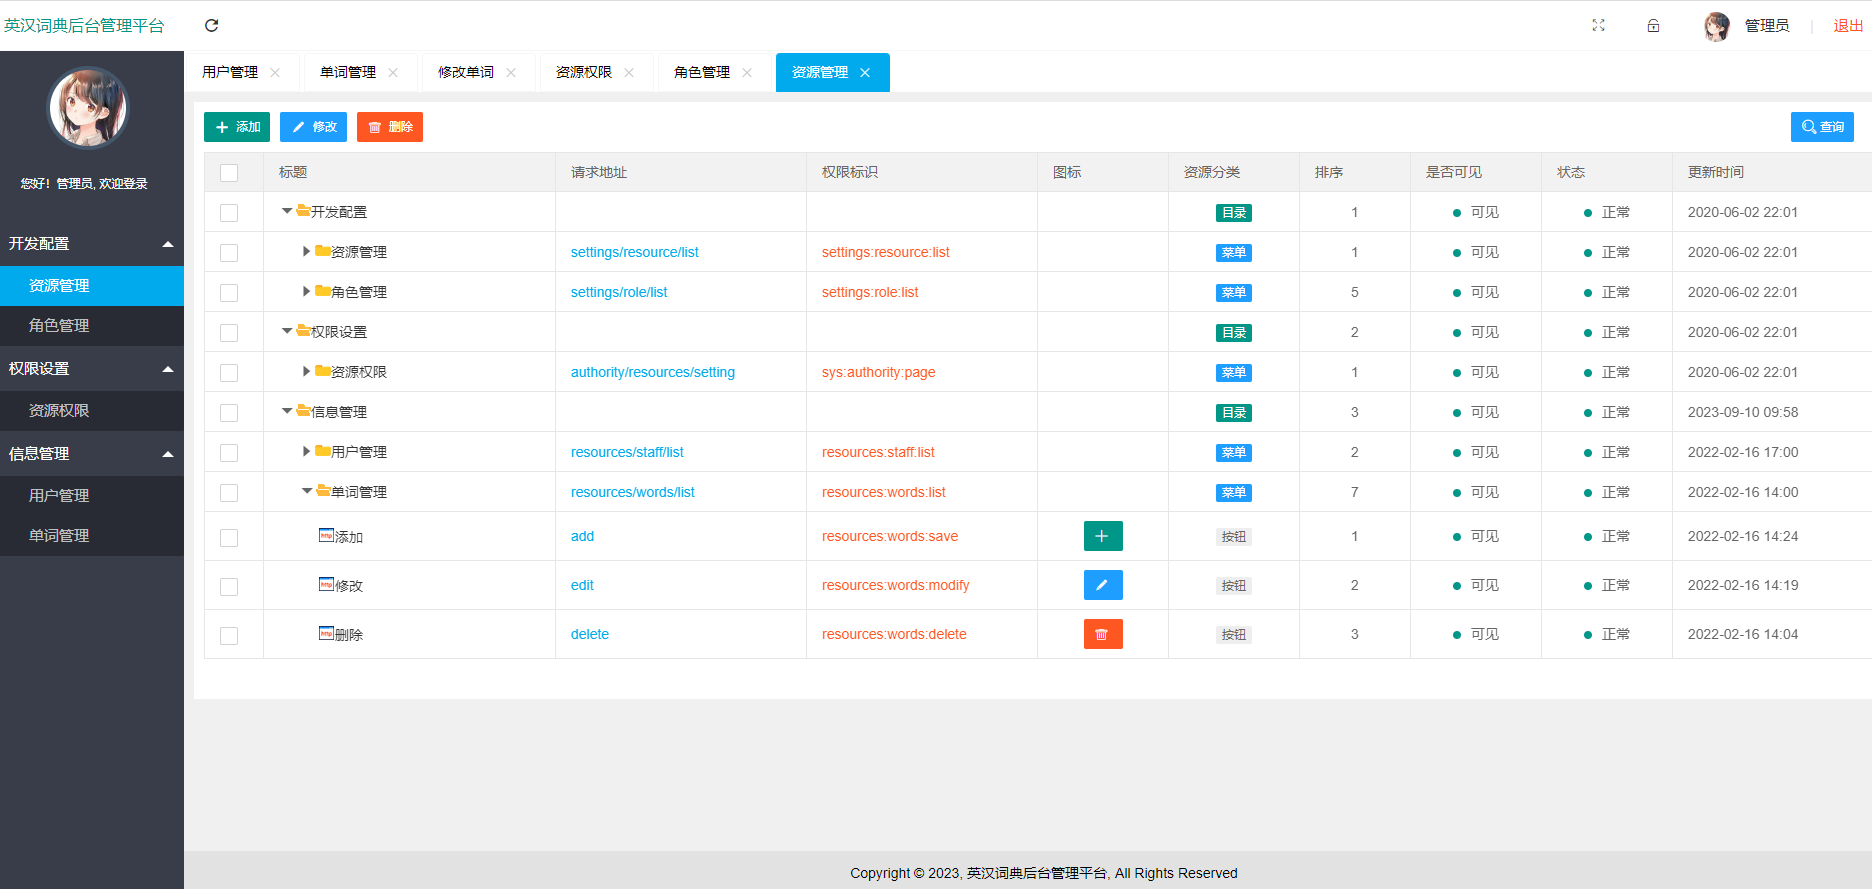Screen dimensions: 1872x889
Task: Click the green plus icon in 添加 row
Action: [x=1103, y=536]
